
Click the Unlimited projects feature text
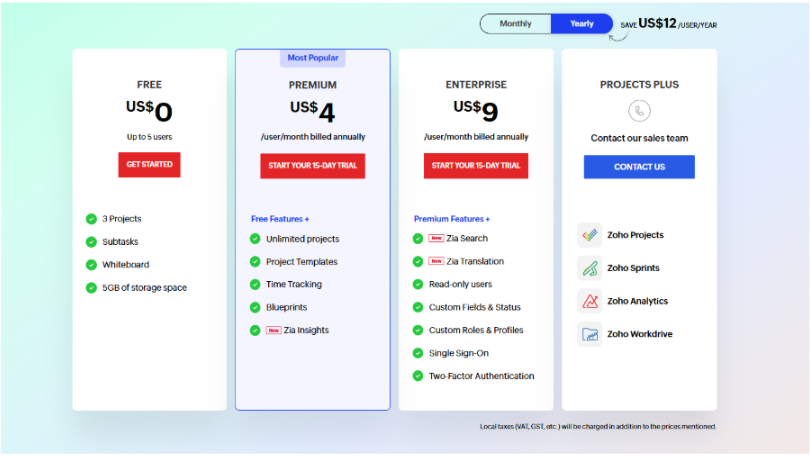coord(303,239)
